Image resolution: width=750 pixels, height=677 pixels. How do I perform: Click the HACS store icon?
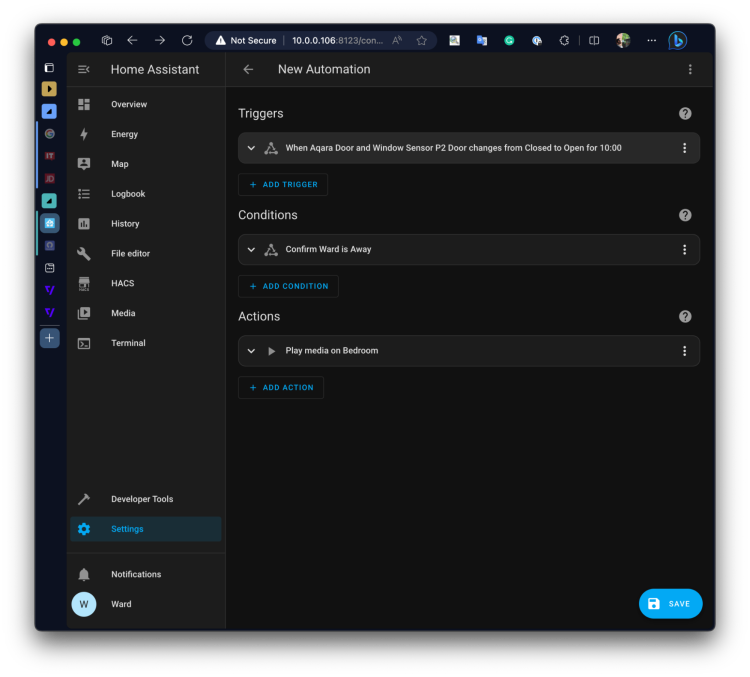[x=84, y=283]
